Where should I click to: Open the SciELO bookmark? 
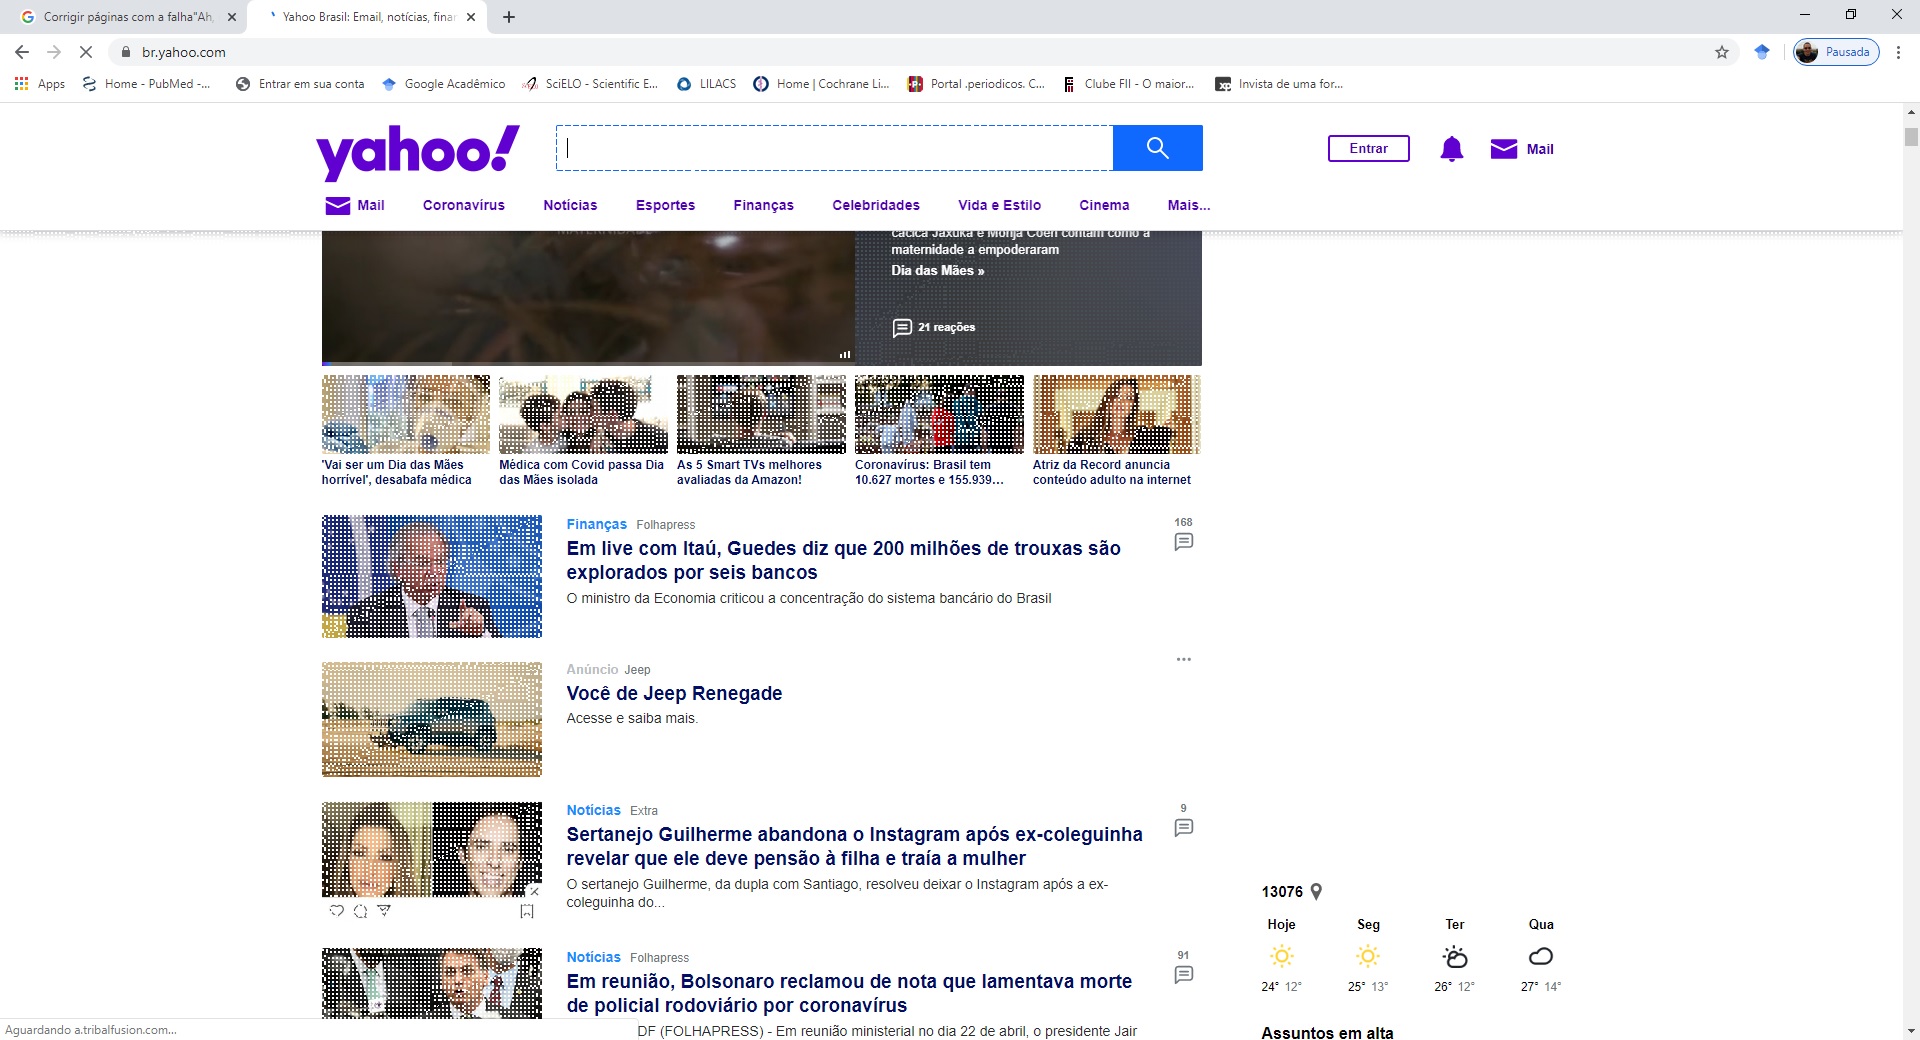[590, 84]
